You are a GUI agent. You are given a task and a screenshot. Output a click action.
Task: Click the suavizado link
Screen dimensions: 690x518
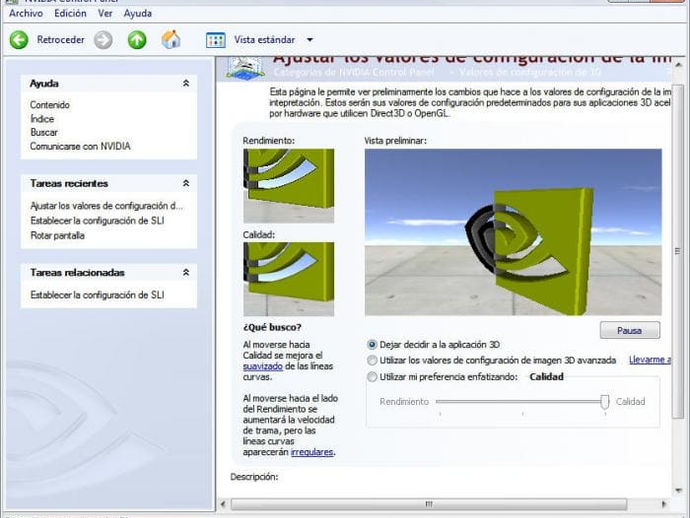(x=263, y=366)
